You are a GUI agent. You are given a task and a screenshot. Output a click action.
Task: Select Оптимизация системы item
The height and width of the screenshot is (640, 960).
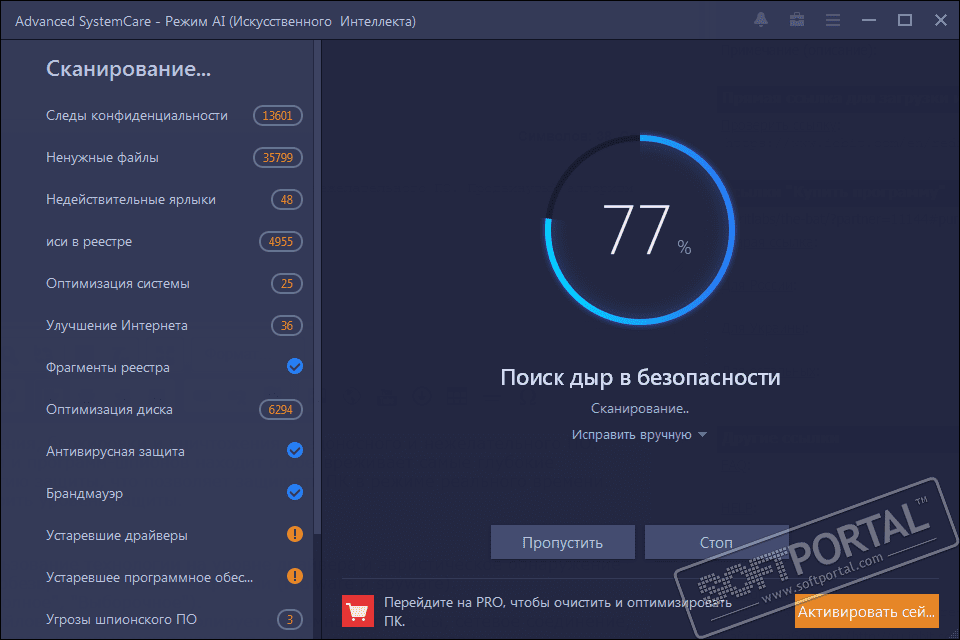pos(118,284)
